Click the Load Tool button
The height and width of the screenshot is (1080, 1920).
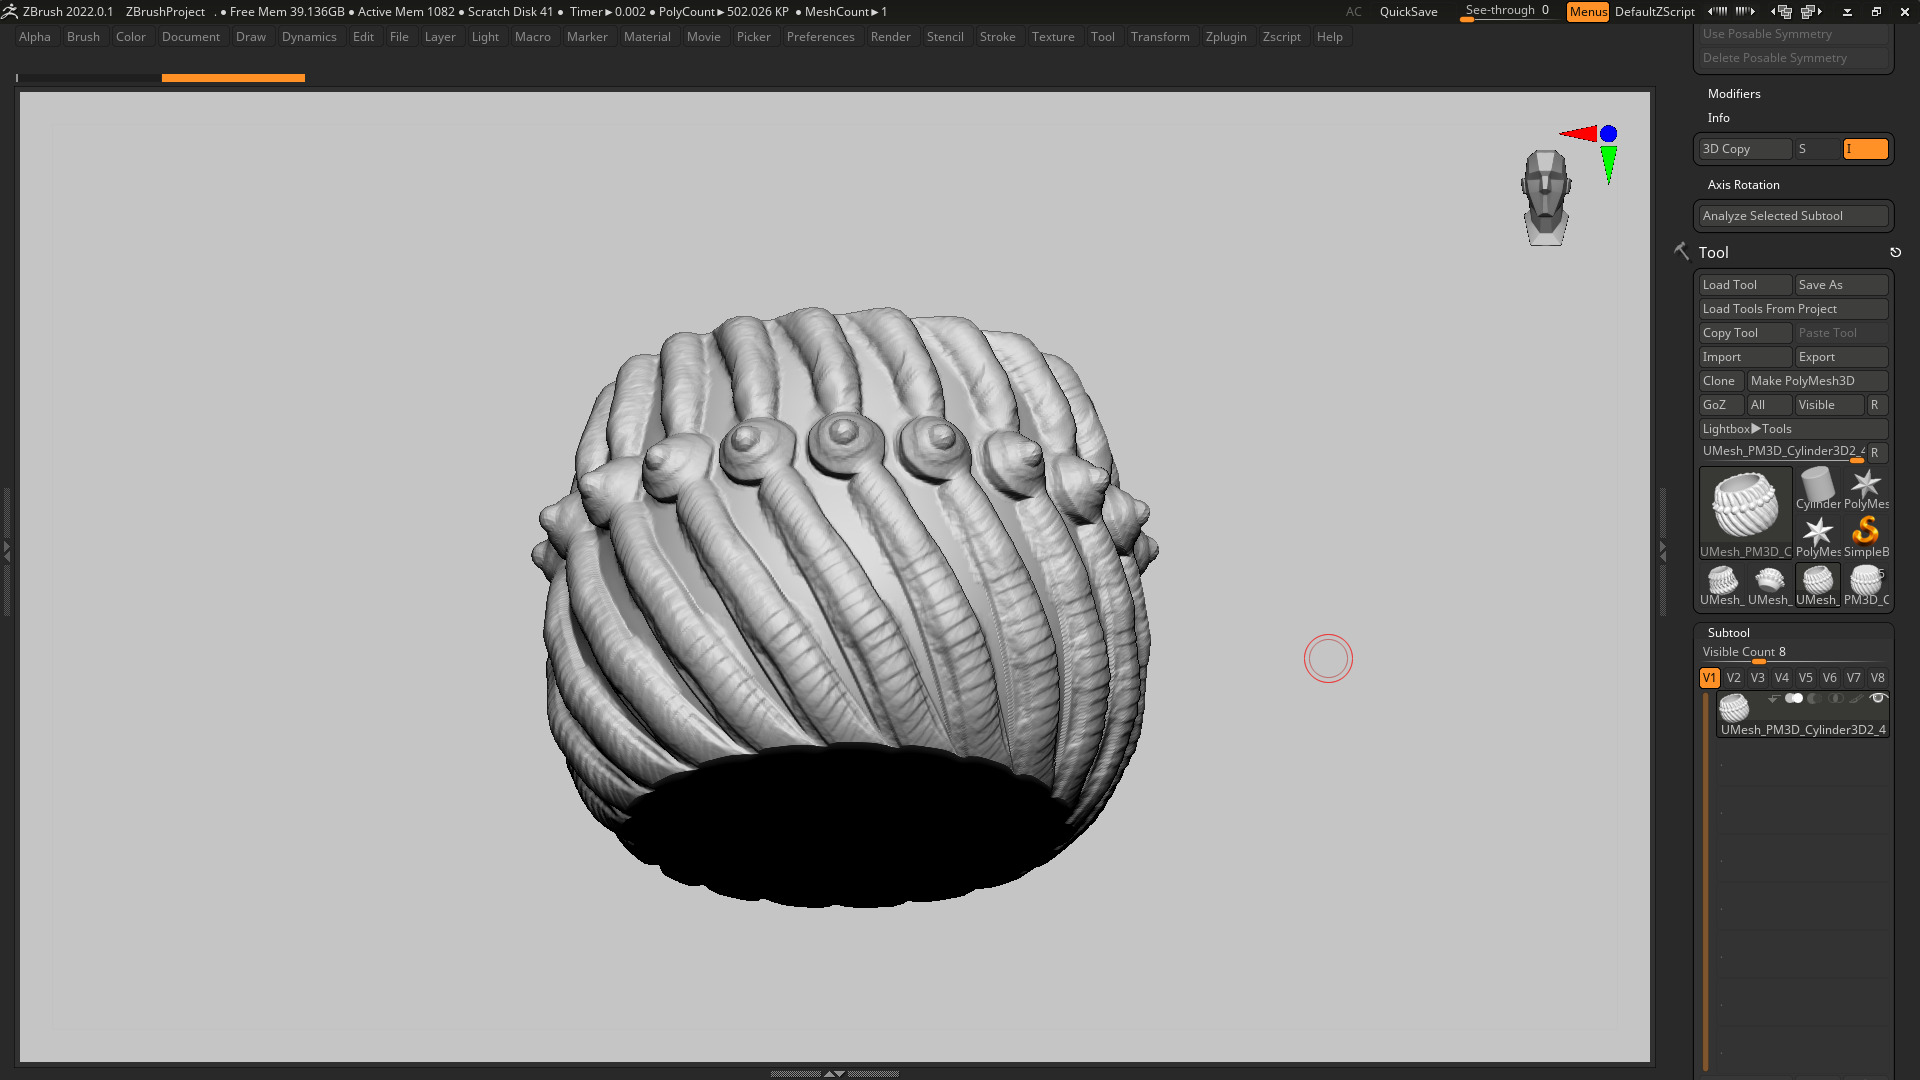tap(1745, 285)
